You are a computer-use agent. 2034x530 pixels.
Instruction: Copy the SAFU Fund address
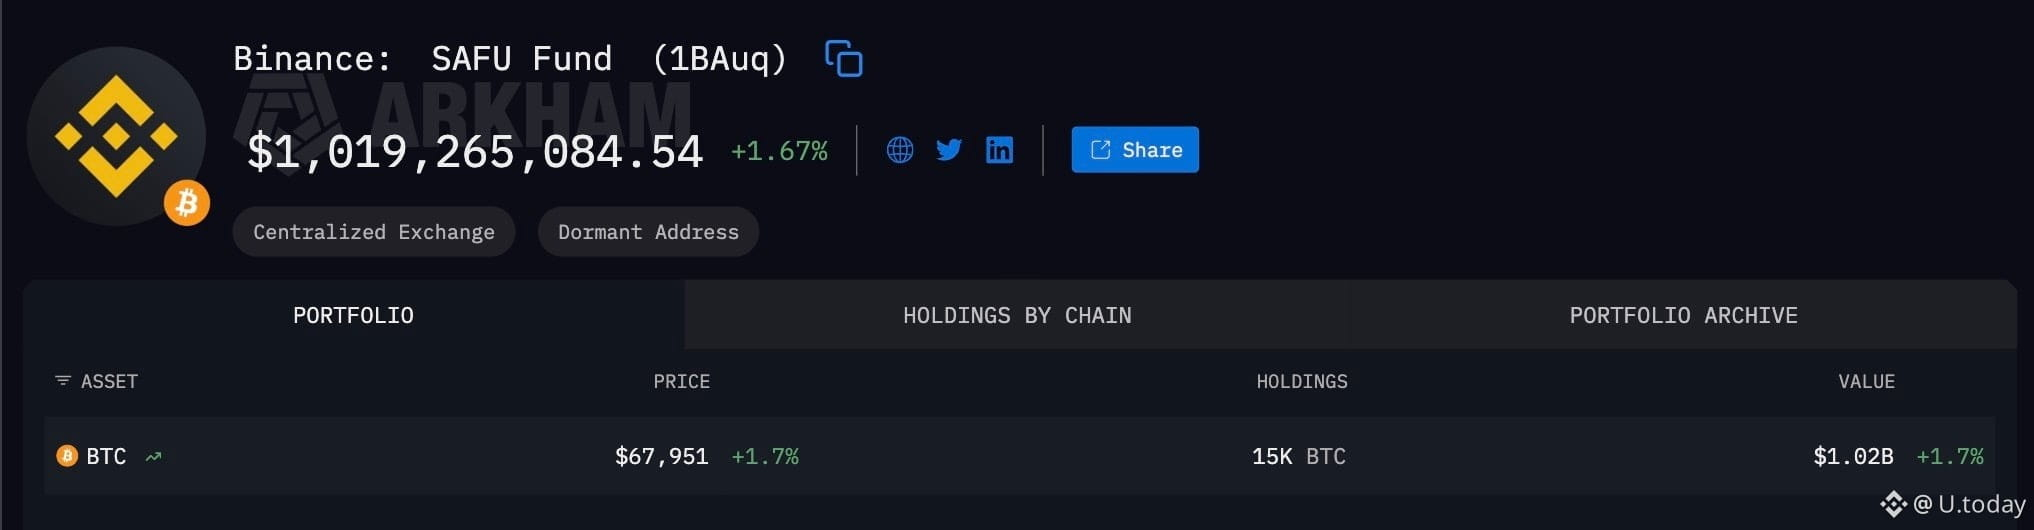point(843,59)
